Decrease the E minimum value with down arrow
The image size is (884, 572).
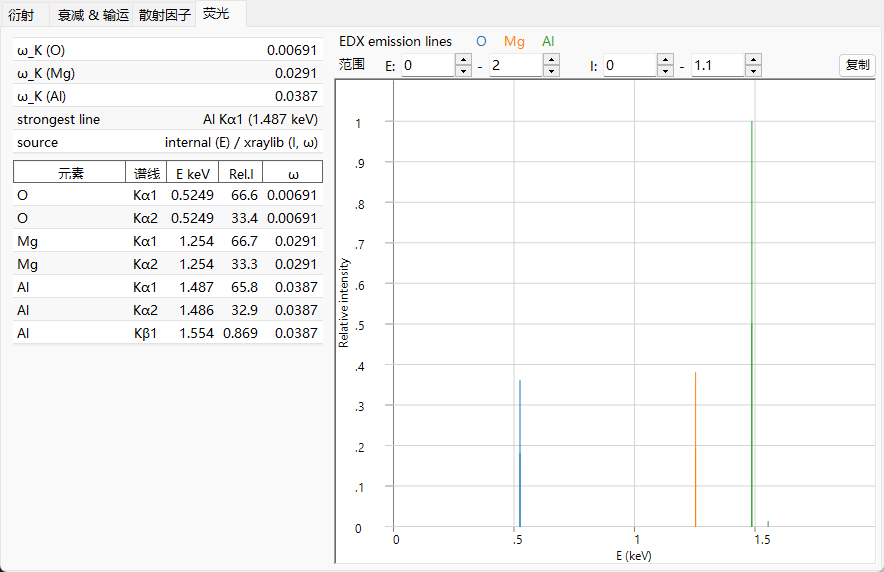pyautogui.click(x=463, y=71)
